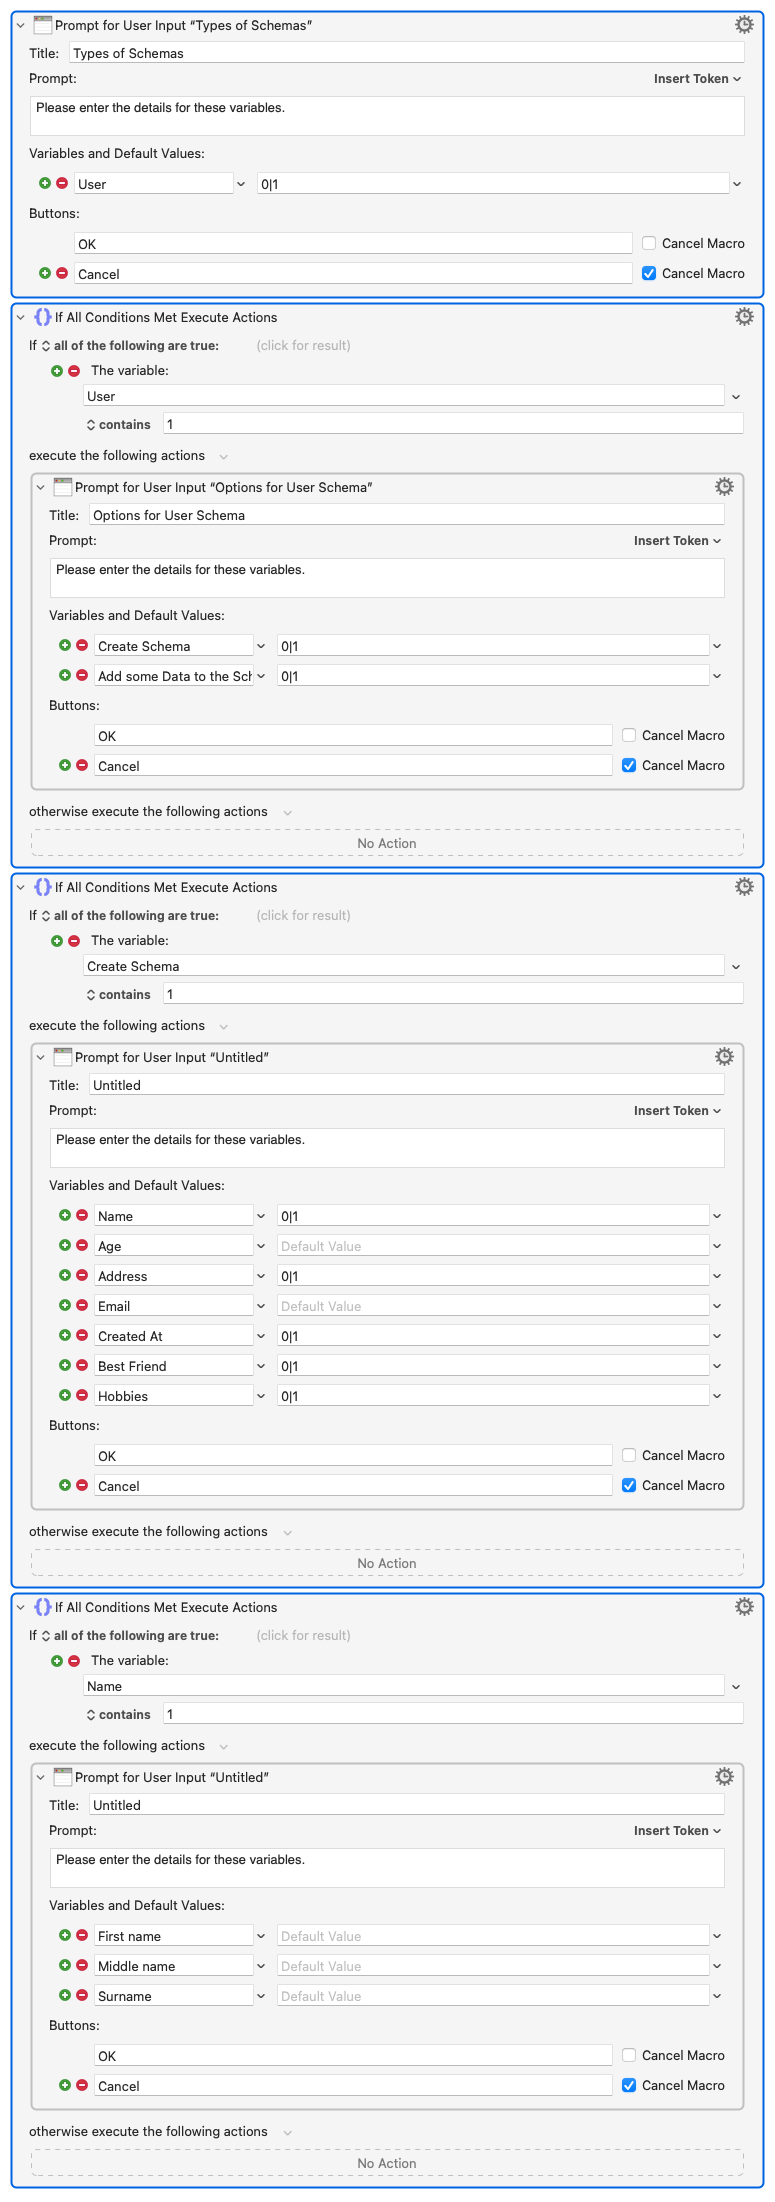Click the Email default value field
775x2202 pixels.
(x=493, y=1306)
